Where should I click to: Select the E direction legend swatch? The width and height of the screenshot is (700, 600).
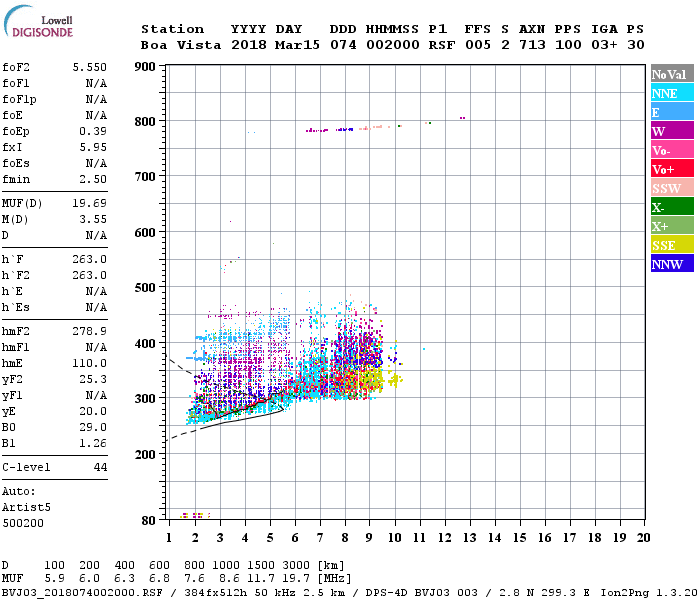pos(672,112)
